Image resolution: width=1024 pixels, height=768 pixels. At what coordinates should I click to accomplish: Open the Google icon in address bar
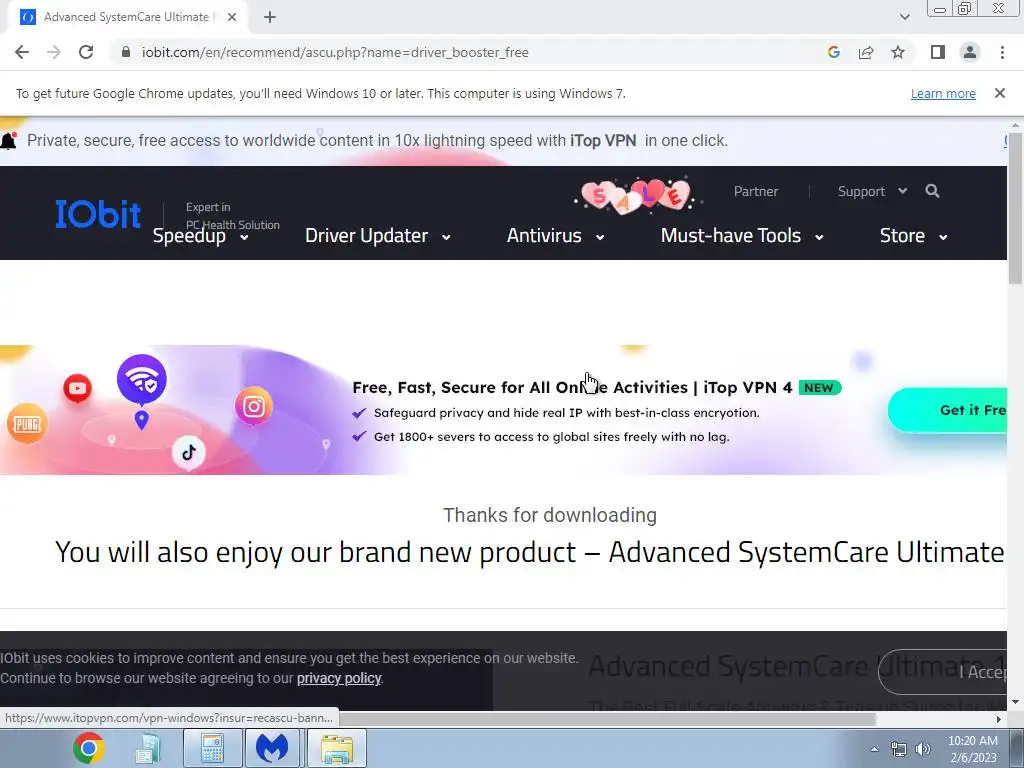point(833,52)
